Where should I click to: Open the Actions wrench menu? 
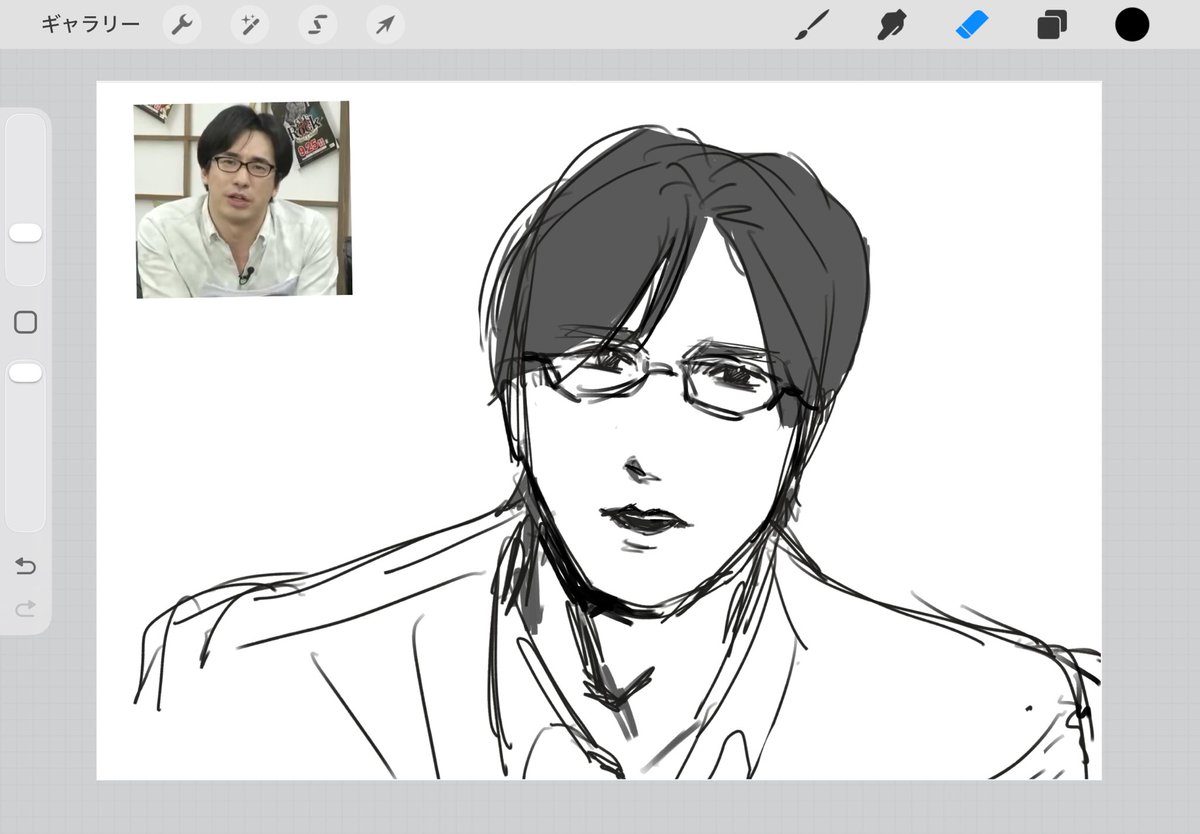(x=181, y=25)
